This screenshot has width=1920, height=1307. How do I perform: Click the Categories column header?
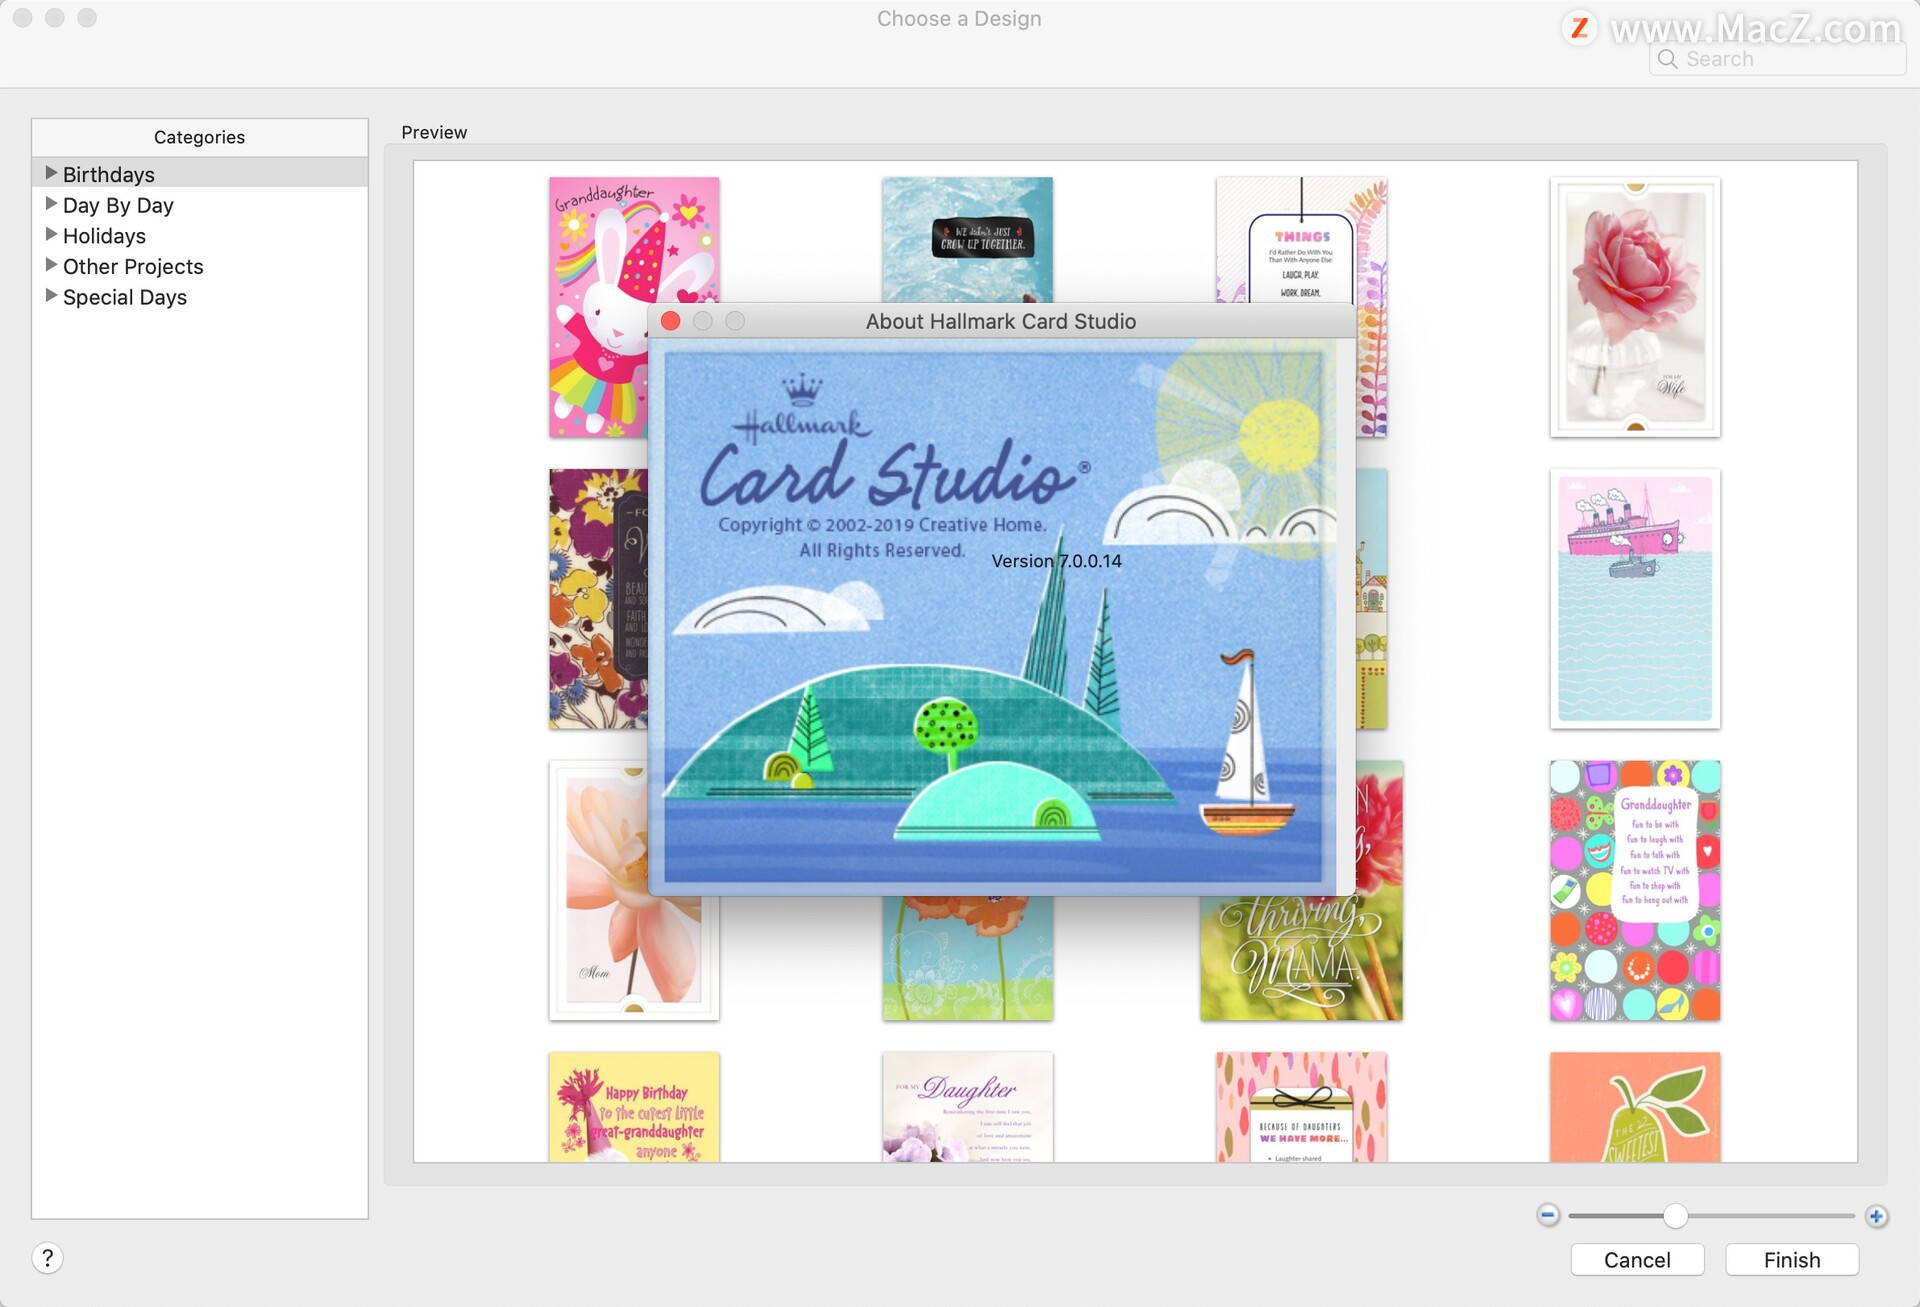199,137
